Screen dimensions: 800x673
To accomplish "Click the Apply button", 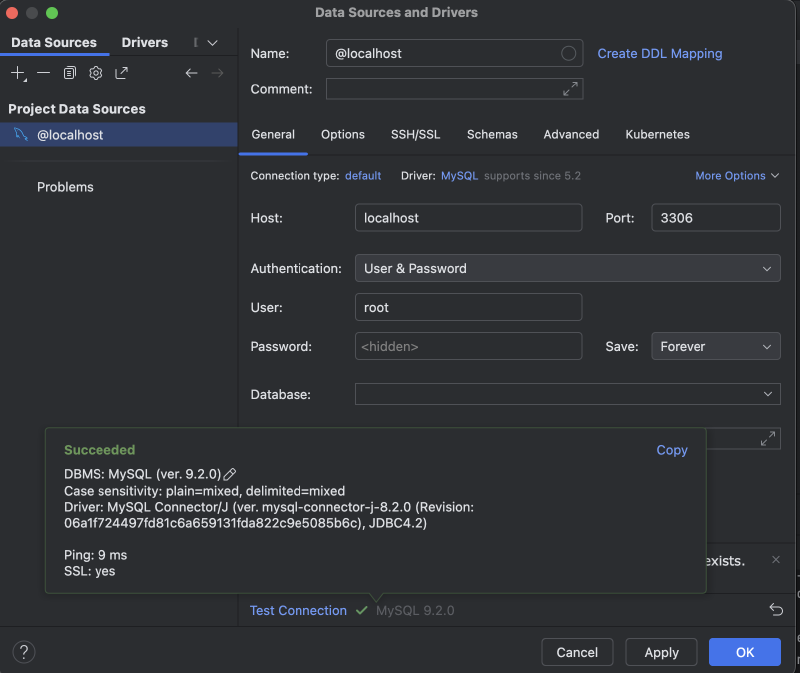I will (x=661, y=652).
